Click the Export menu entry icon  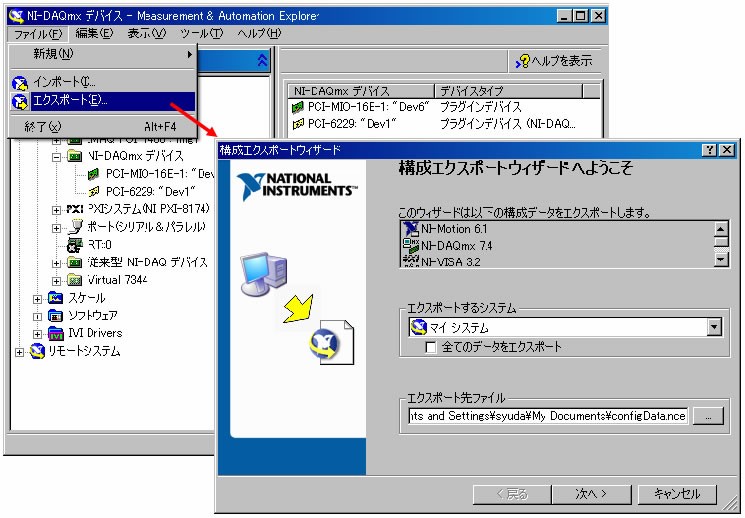pos(20,101)
